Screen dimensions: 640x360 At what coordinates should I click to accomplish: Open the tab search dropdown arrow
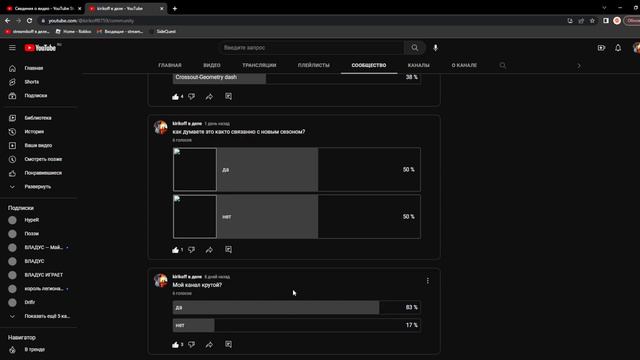604,8
